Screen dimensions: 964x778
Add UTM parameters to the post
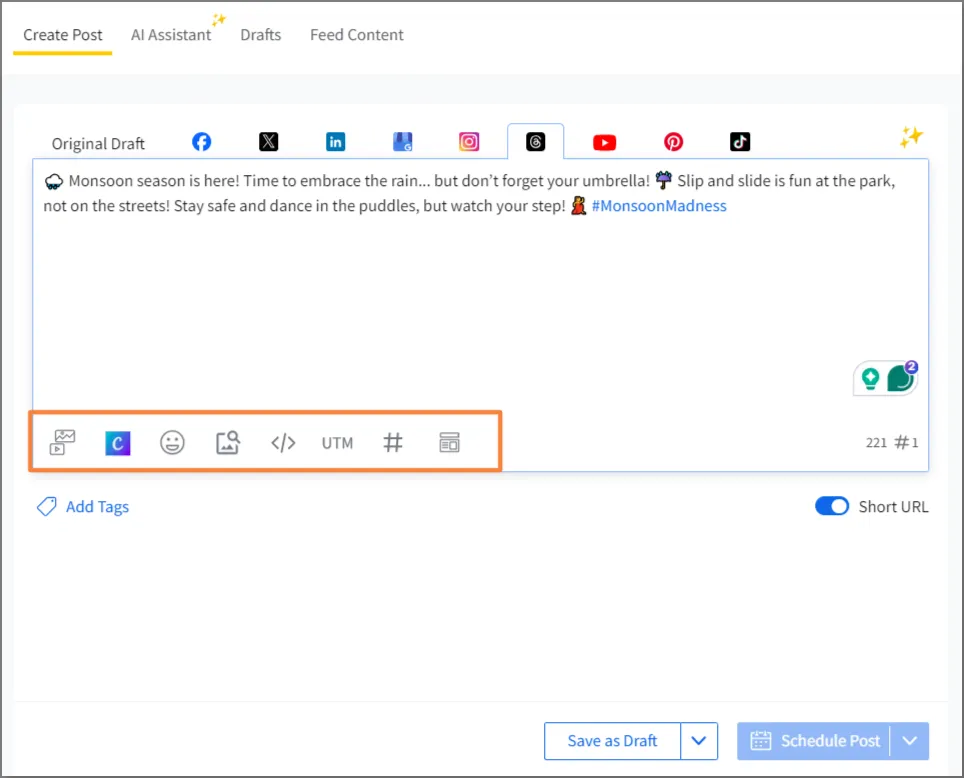(x=337, y=442)
